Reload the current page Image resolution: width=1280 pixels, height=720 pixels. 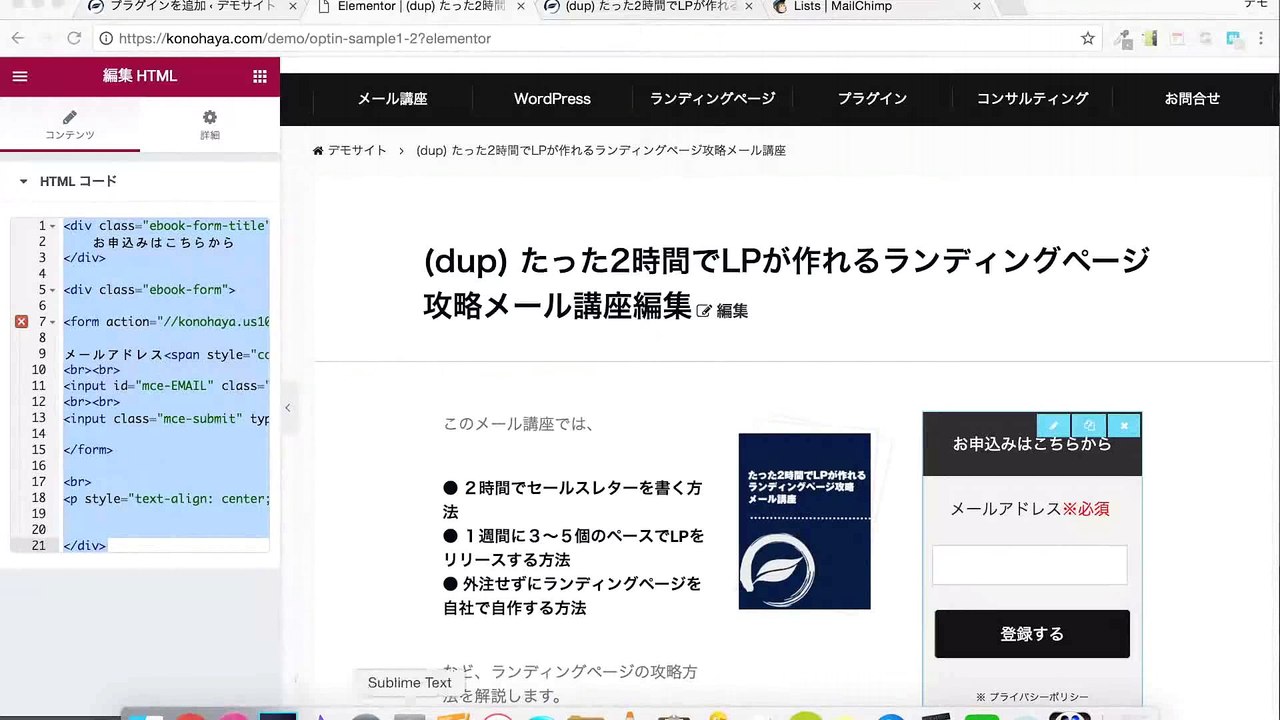point(74,38)
